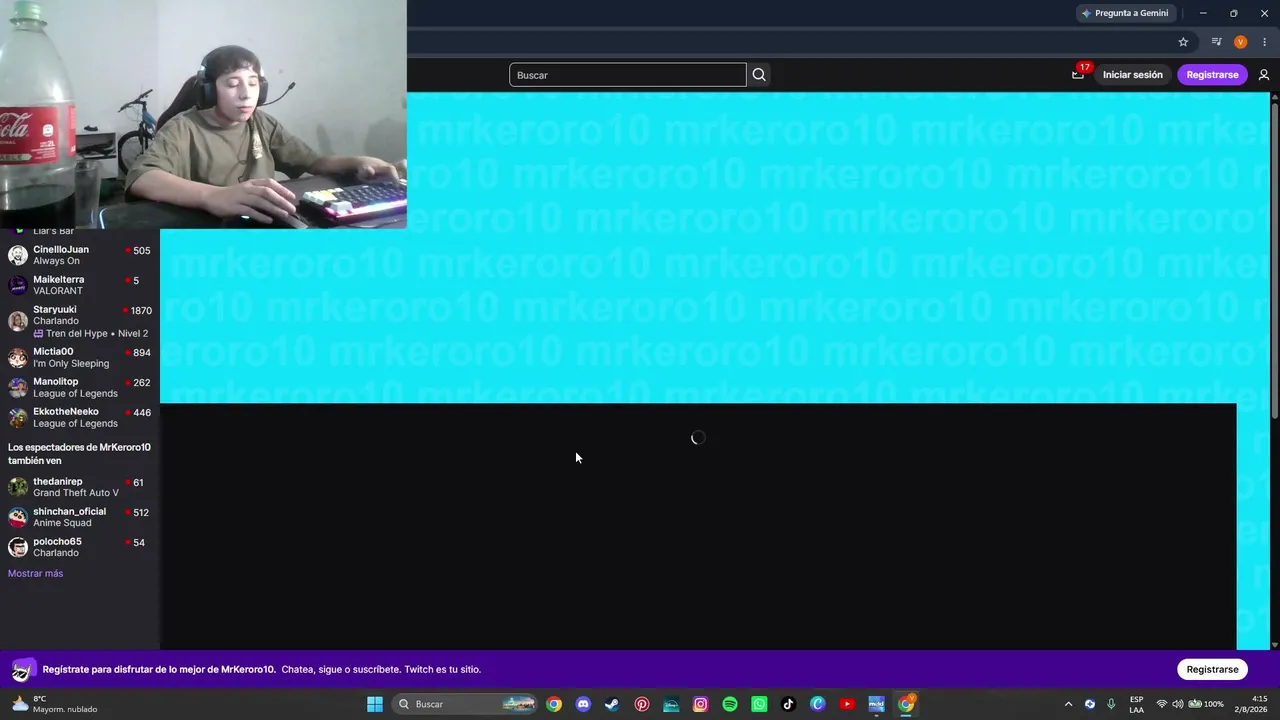Open Discord from the taskbar
Image resolution: width=1280 pixels, height=720 pixels.
click(583, 704)
